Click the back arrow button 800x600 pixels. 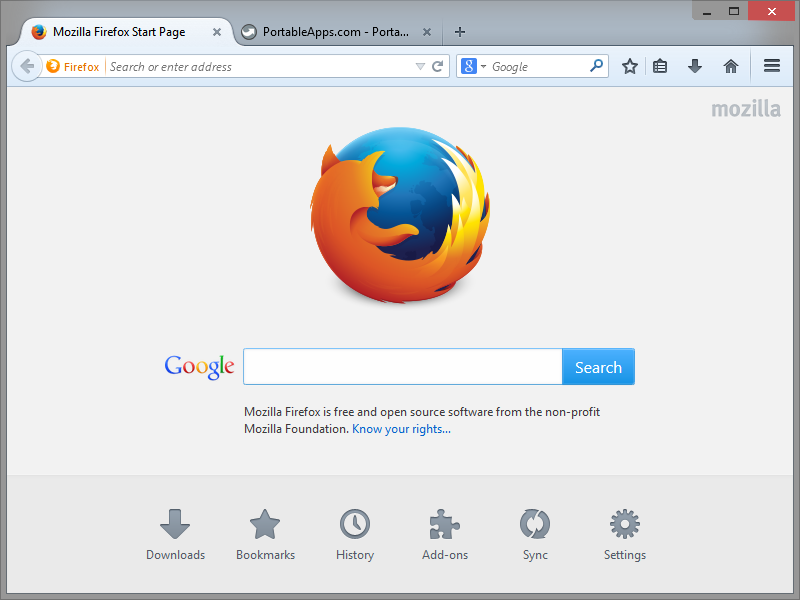click(27, 66)
